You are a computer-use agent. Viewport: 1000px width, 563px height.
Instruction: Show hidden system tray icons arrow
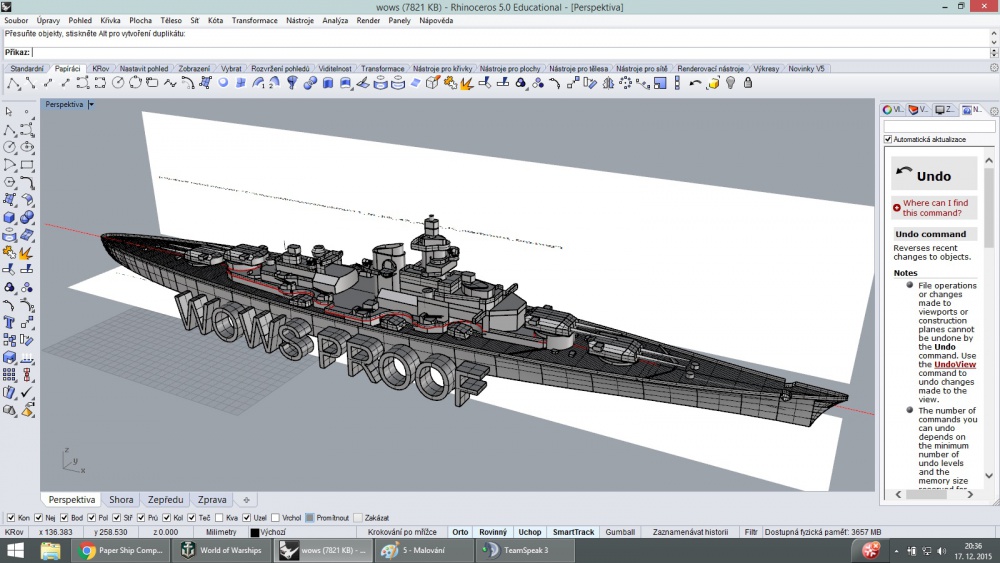[896, 550]
